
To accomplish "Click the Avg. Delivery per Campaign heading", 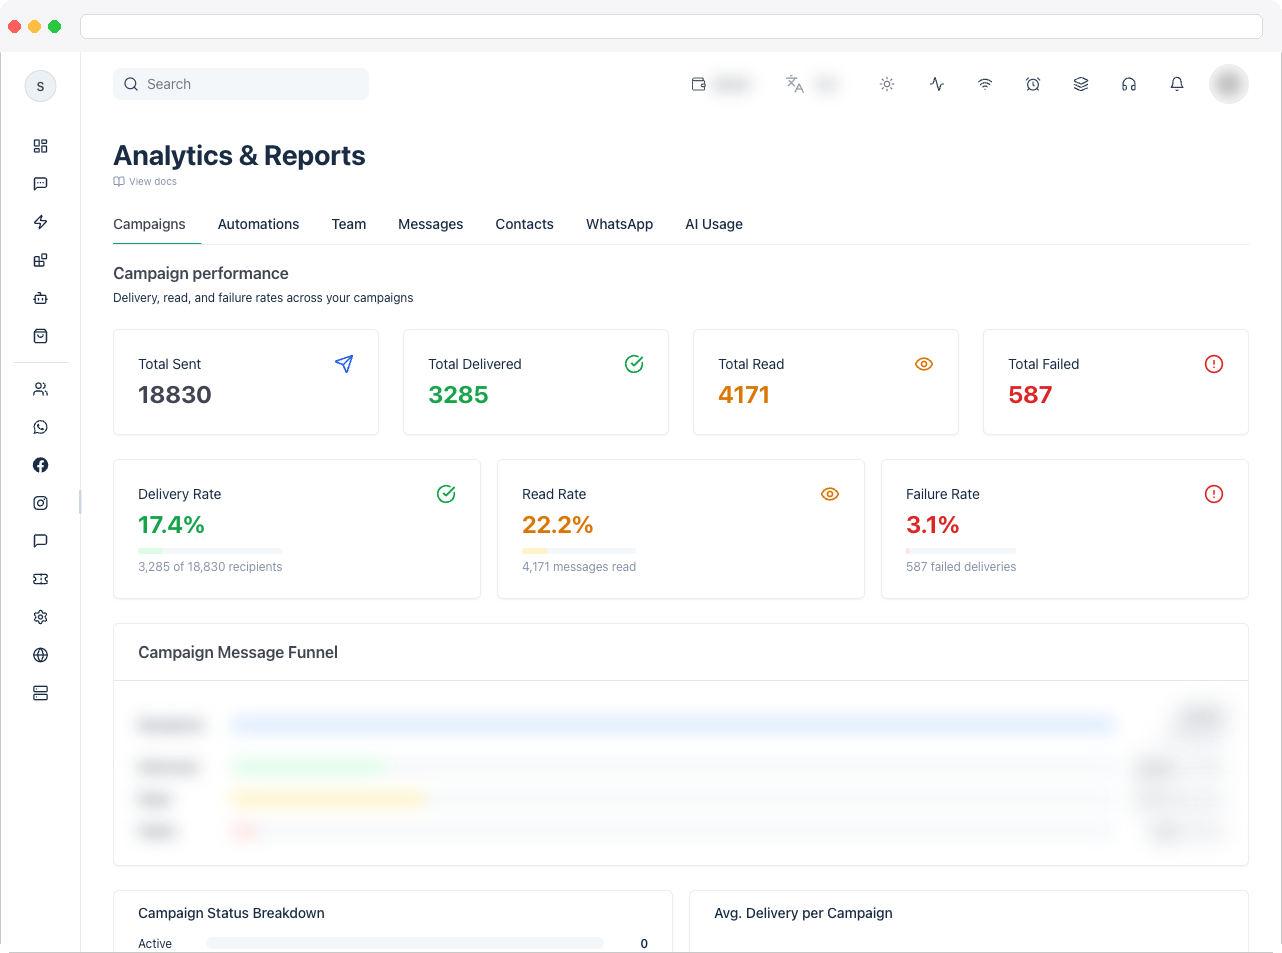I will tap(803, 913).
